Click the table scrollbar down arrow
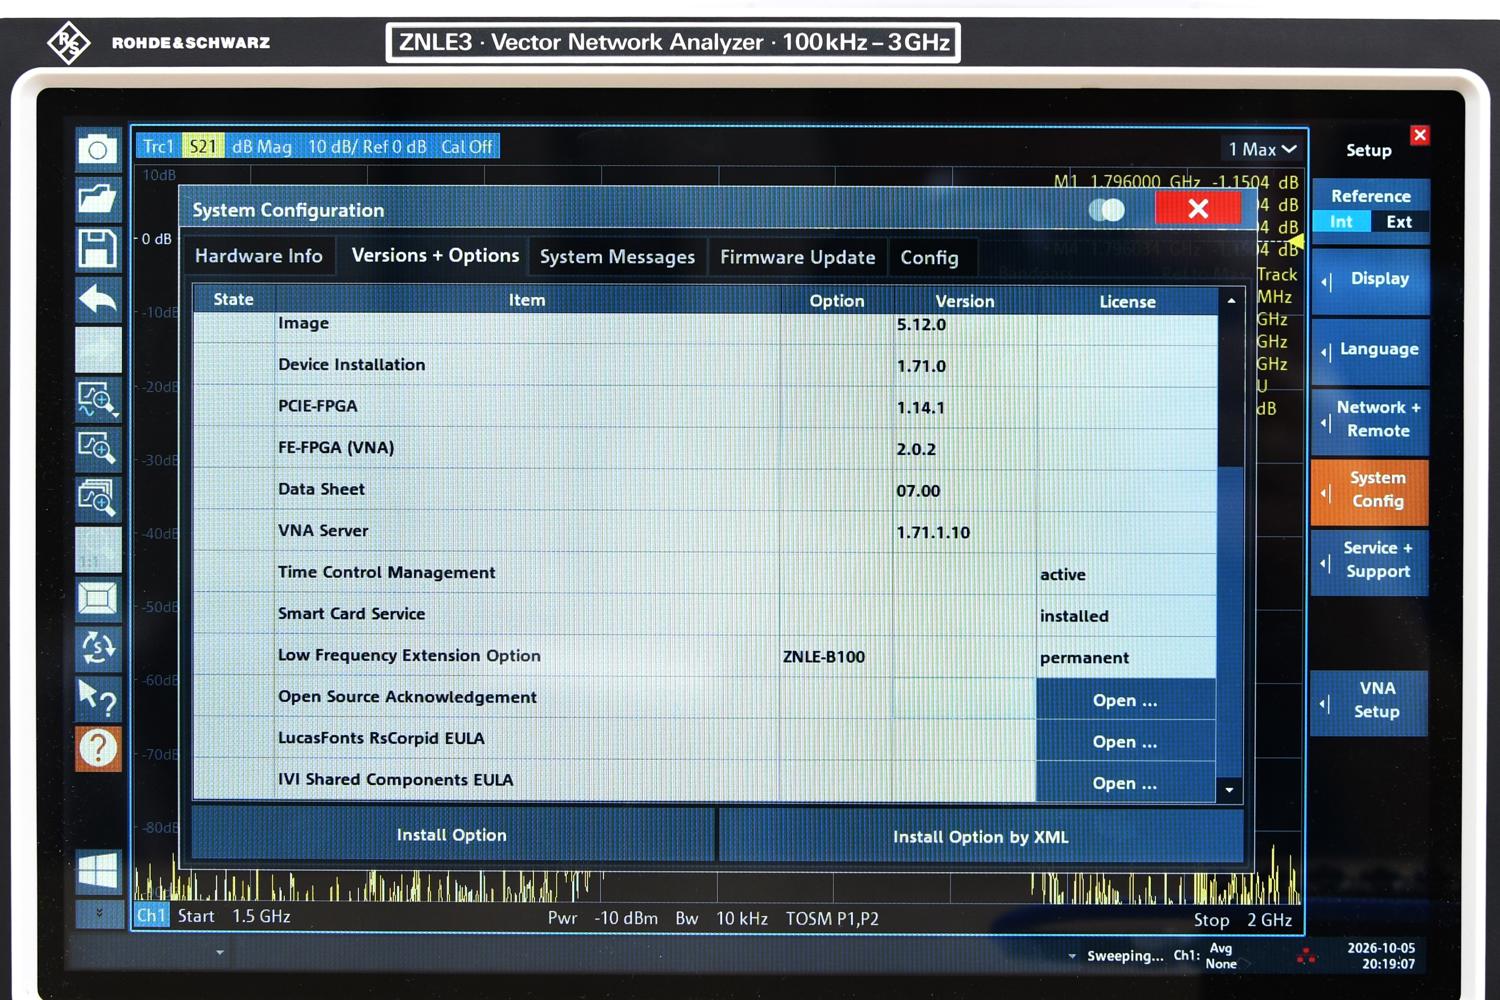This screenshot has height=1000, width=1500. point(1230,790)
